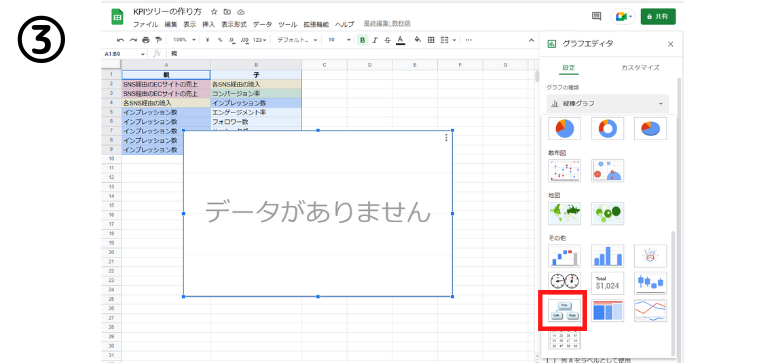Check cloud save status icon
768x363 pixels.
click(x=240, y=12)
